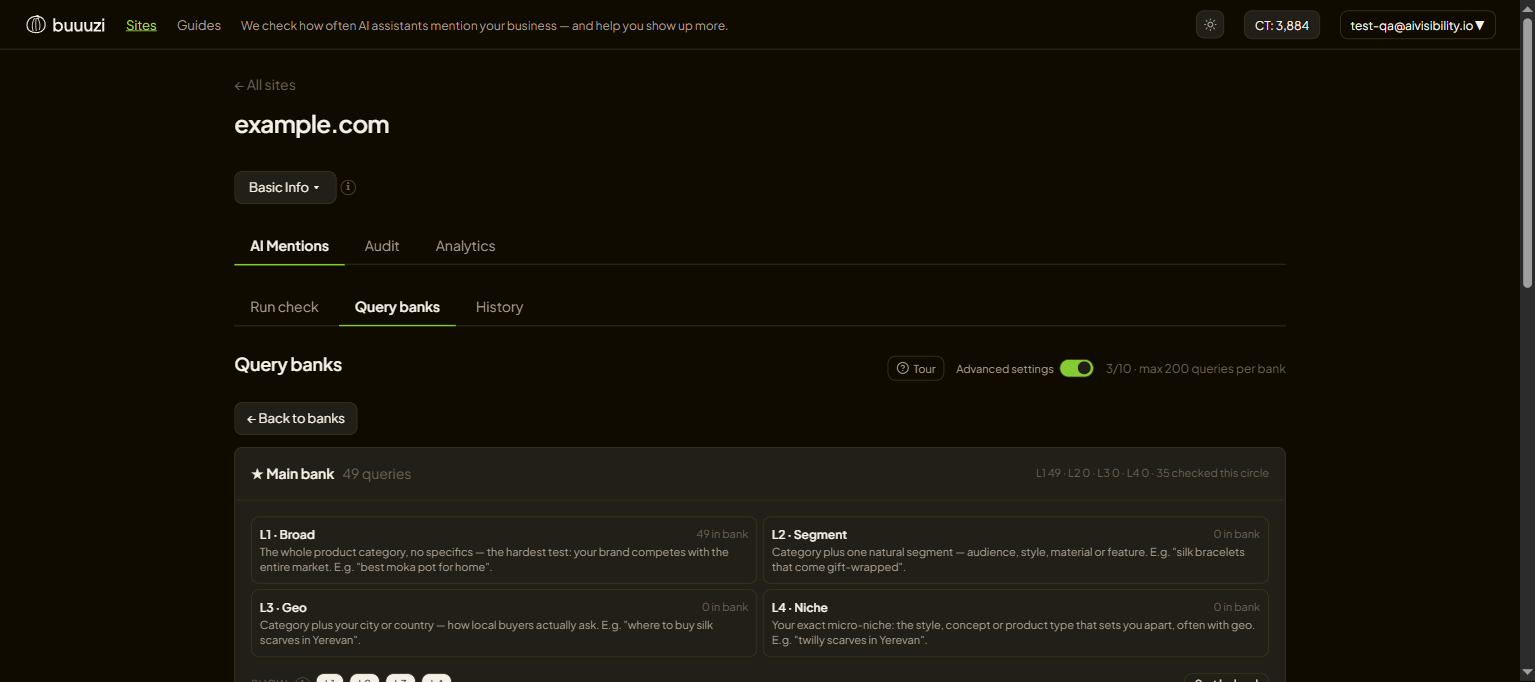The height and width of the screenshot is (682, 1535).
Task: Expand the Basic Info dropdown
Action: pyautogui.click(x=285, y=187)
